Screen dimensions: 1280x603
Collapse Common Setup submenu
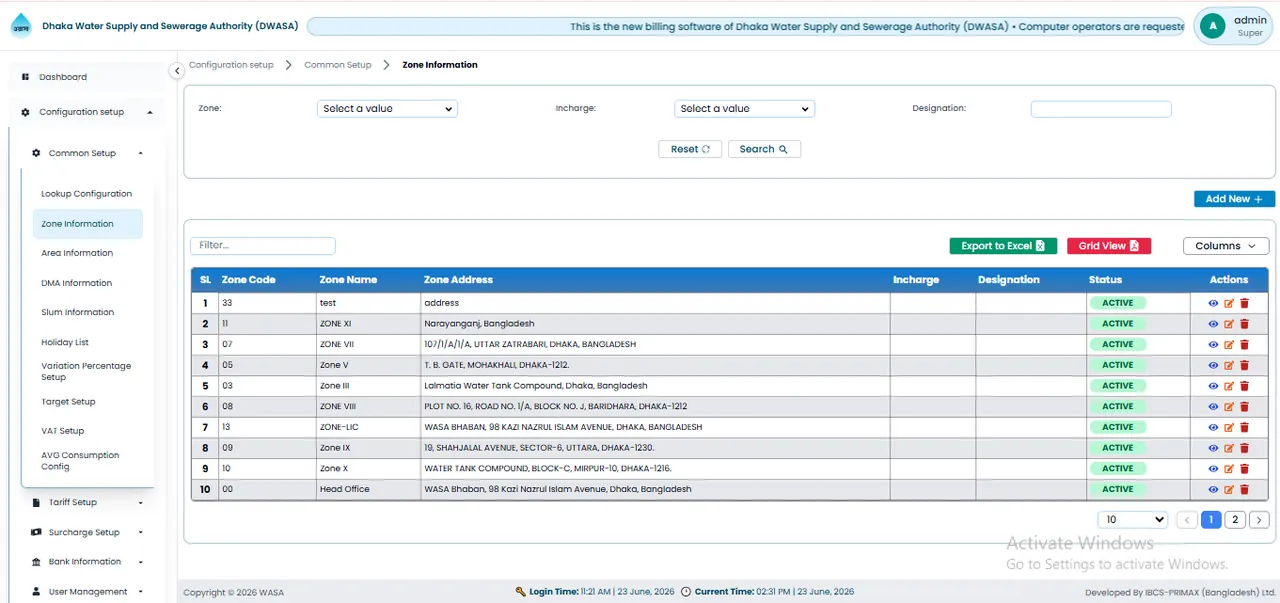click(x=88, y=153)
